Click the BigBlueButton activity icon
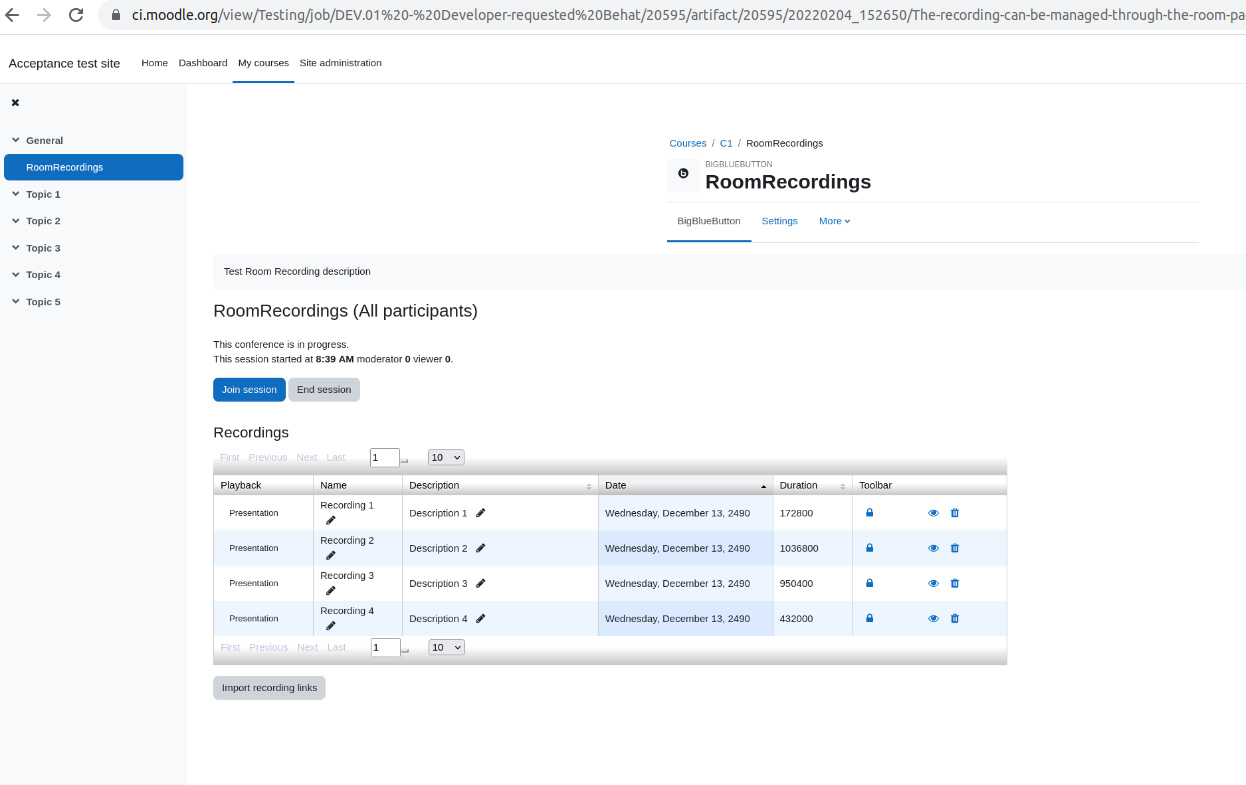 684,174
